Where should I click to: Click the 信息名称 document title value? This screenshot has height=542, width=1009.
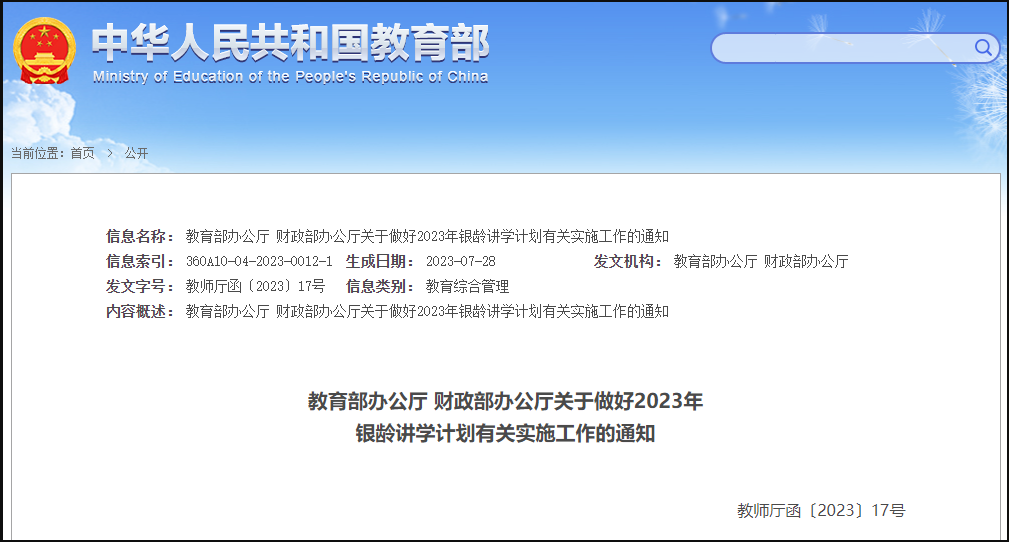pos(427,236)
